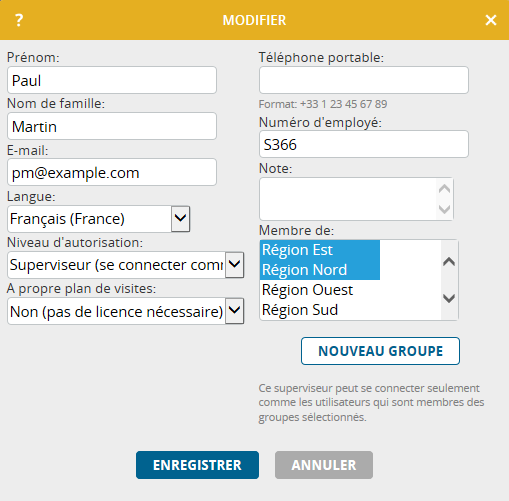Focus the Prénom field containing Paul
The height and width of the screenshot is (501, 509).
tap(112, 80)
